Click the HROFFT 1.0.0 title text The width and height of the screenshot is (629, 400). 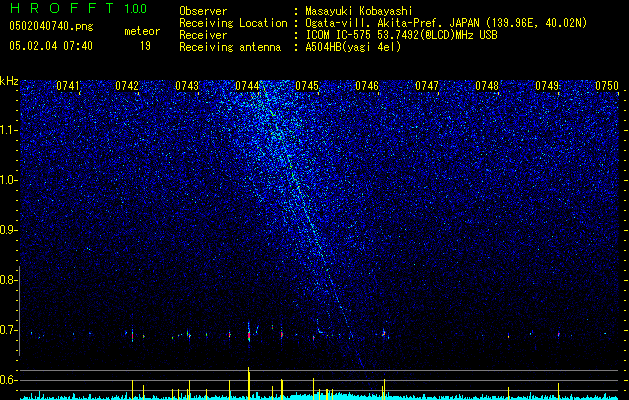(x=78, y=8)
